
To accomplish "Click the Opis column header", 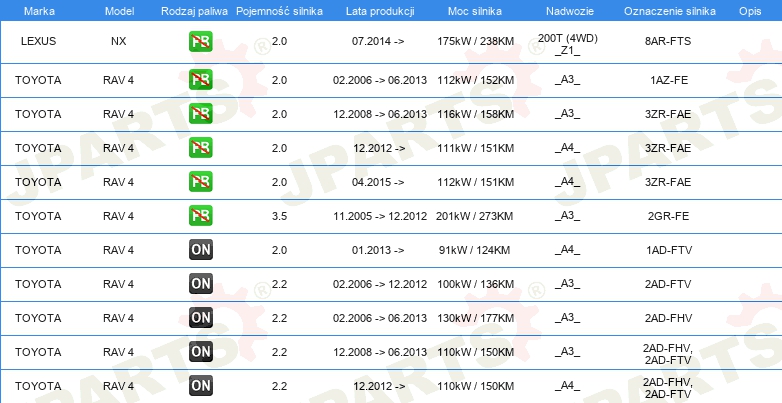I will (750, 11).
